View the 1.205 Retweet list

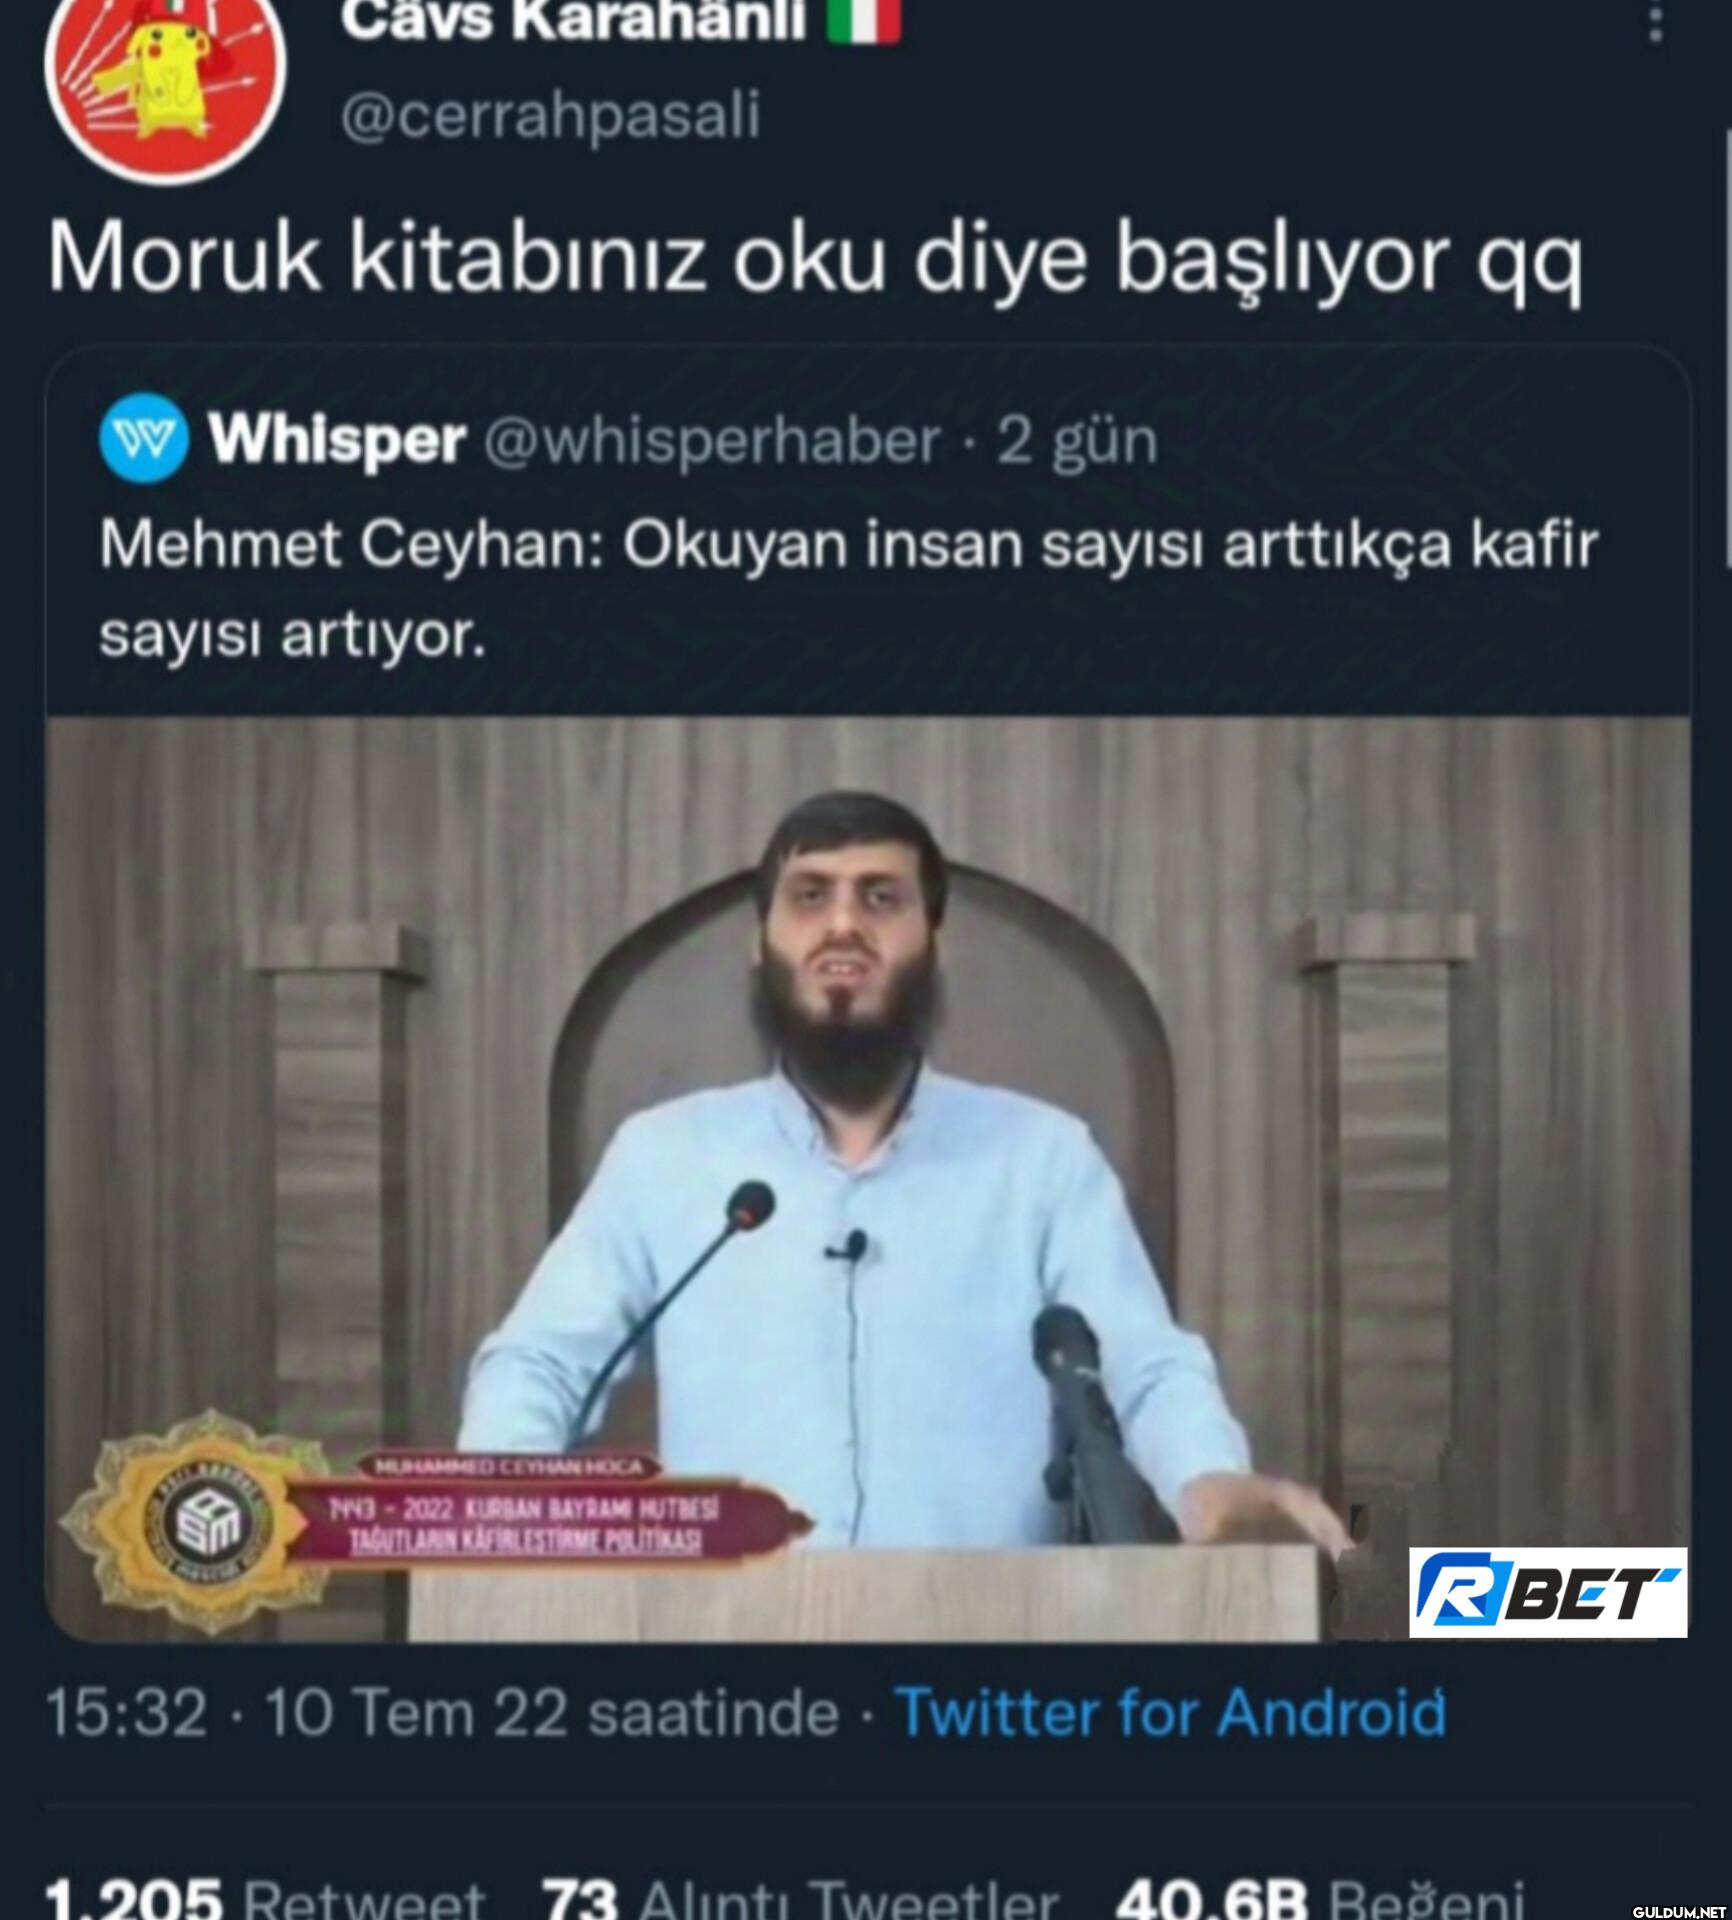click(x=265, y=1897)
